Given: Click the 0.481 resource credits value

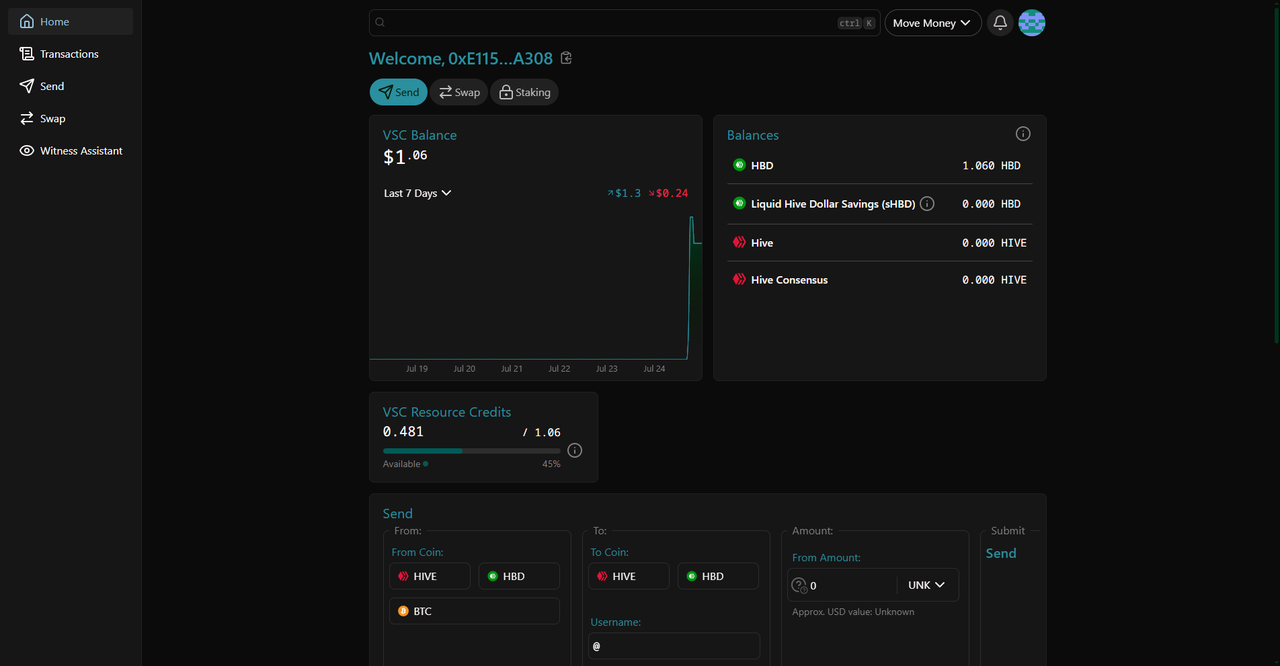Looking at the screenshot, I should (x=403, y=432).
